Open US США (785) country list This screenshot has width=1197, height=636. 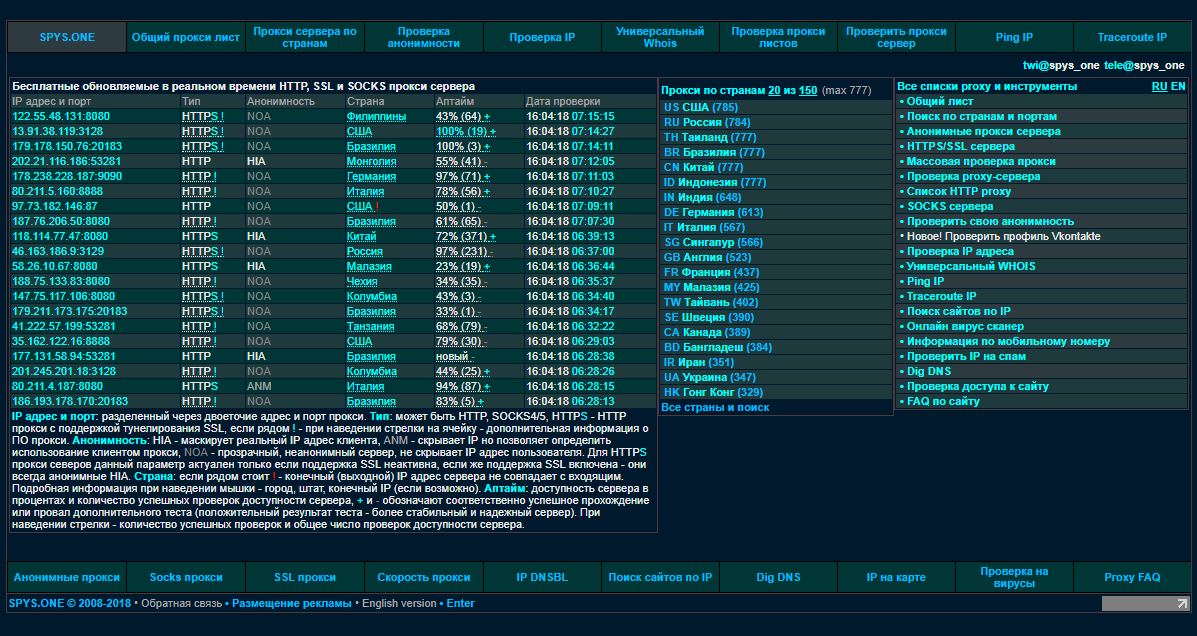tap(701, 108)
